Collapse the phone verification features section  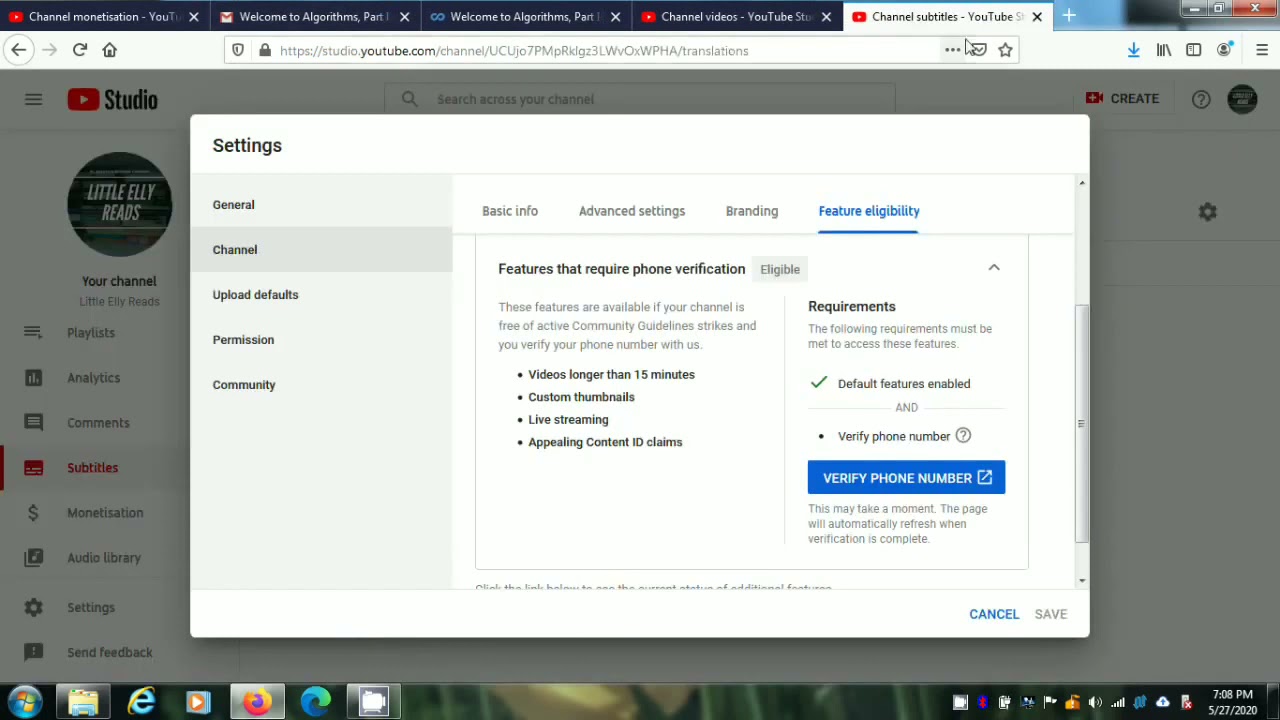(x=994, y=268)
